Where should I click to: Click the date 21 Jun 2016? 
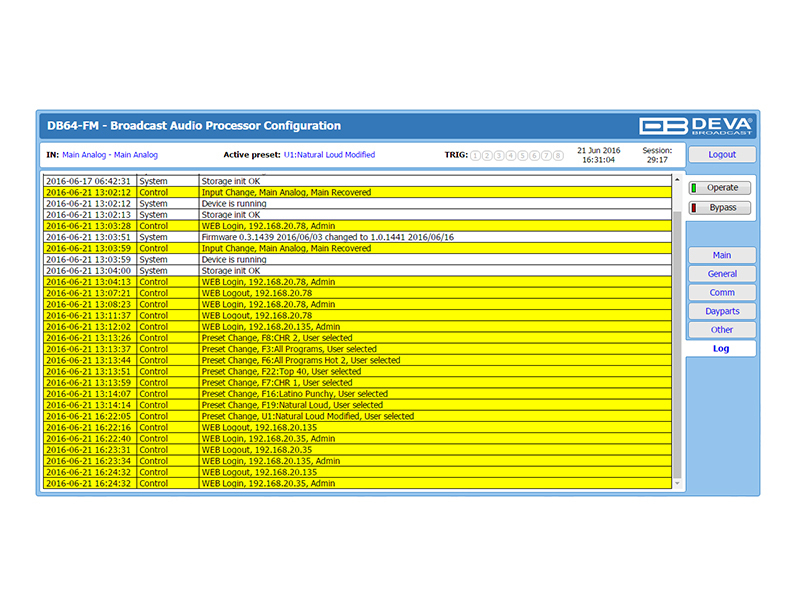coord(598,151)
